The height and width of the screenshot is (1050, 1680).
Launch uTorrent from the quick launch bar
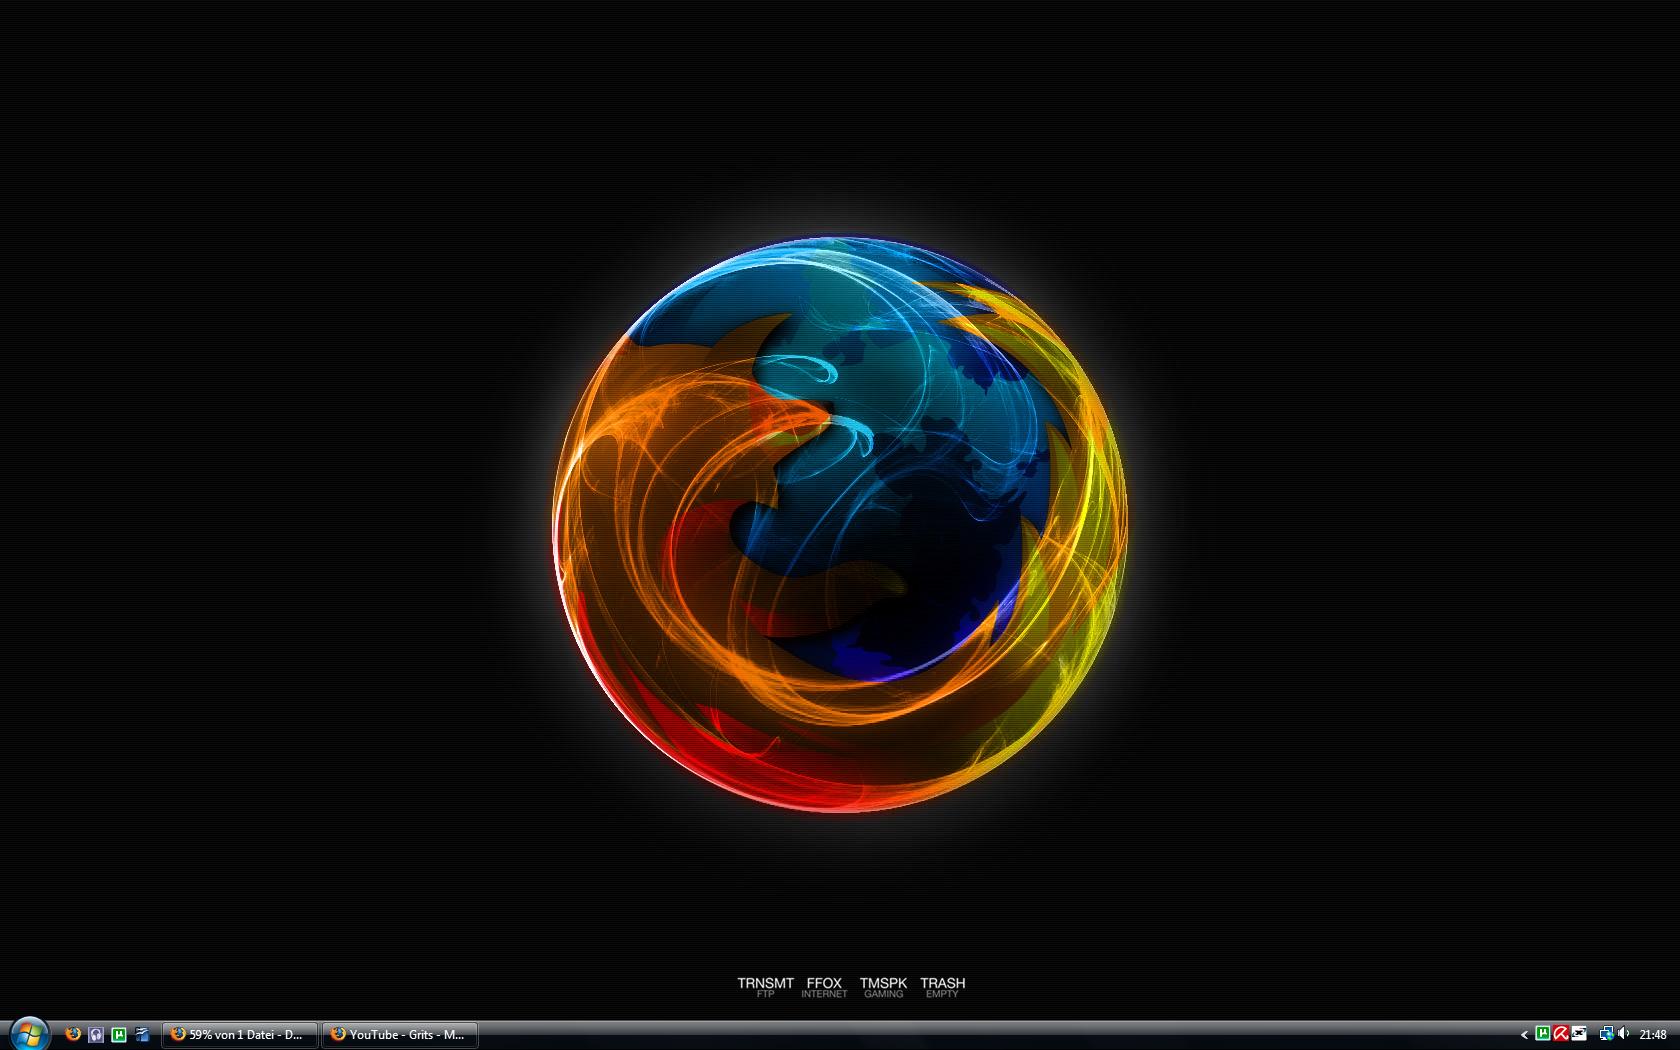coord(119,1034)
